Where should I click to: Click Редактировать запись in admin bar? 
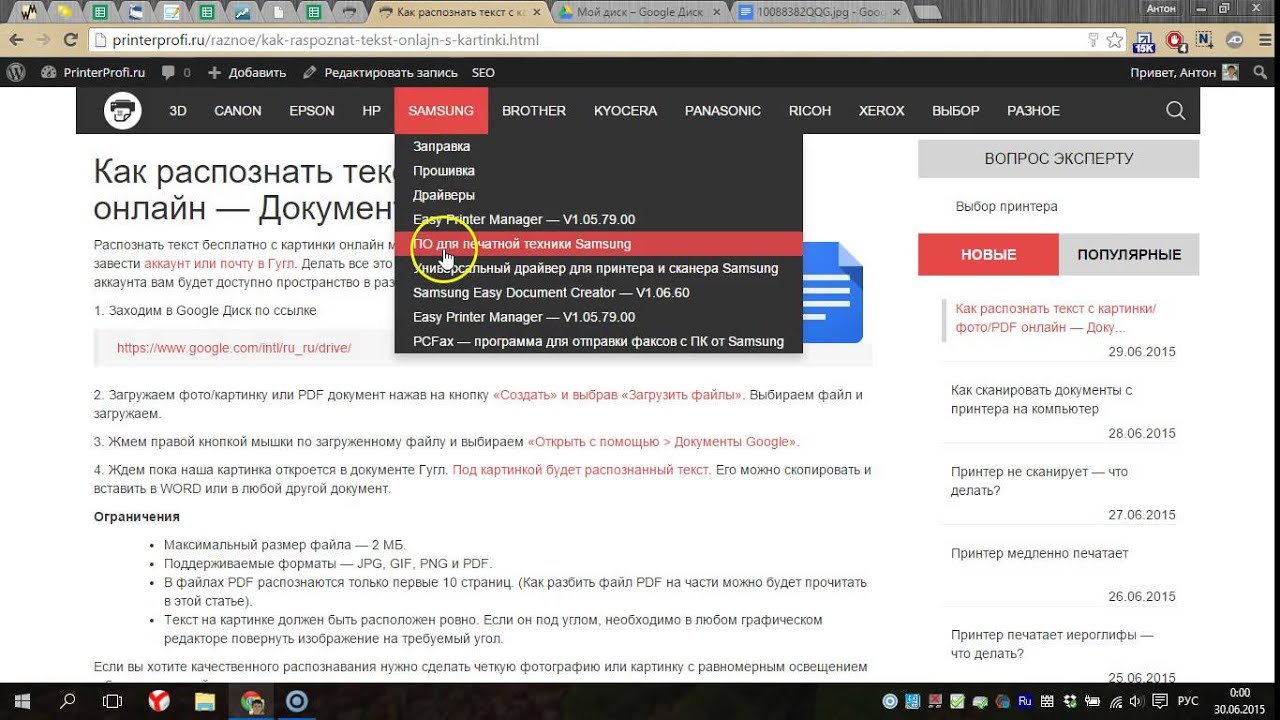[x=380, y=73]
